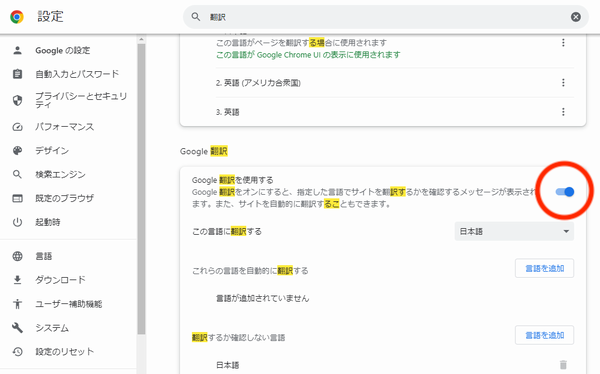The height and width of the screenshot is (374, 600).
Task: Open the 日本語 translation language dropdown
Action: coord(514,231)
